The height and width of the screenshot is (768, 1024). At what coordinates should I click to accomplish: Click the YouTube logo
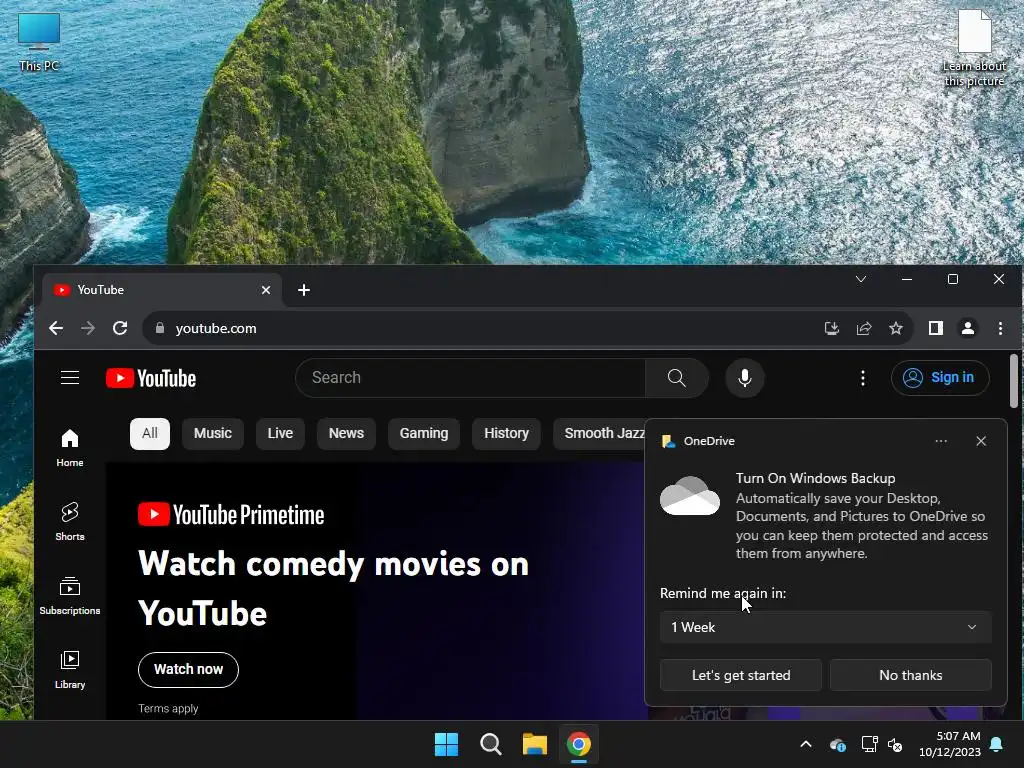pos(151,378)
